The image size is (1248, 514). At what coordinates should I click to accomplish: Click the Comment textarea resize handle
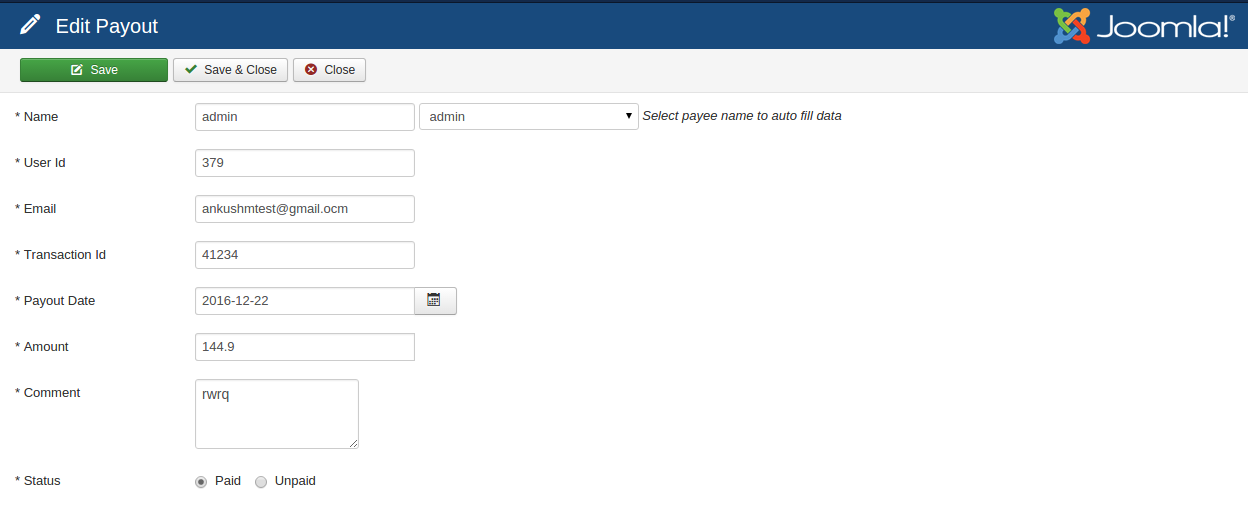click(x=353, y=443)
